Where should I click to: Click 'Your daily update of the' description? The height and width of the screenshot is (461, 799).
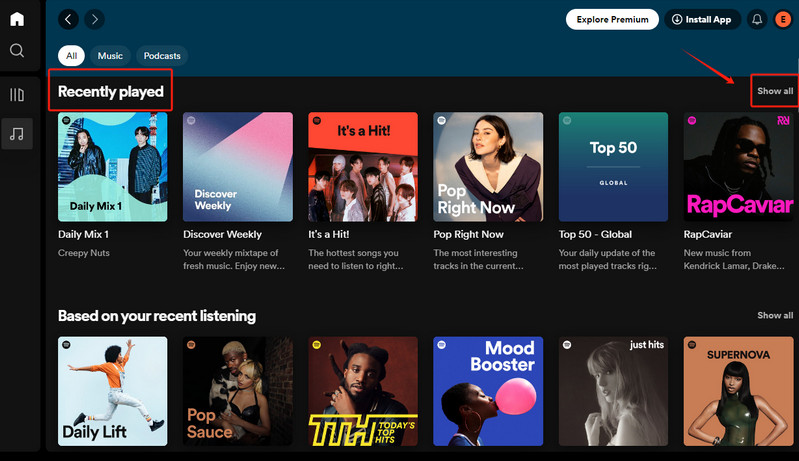[607, 253]
